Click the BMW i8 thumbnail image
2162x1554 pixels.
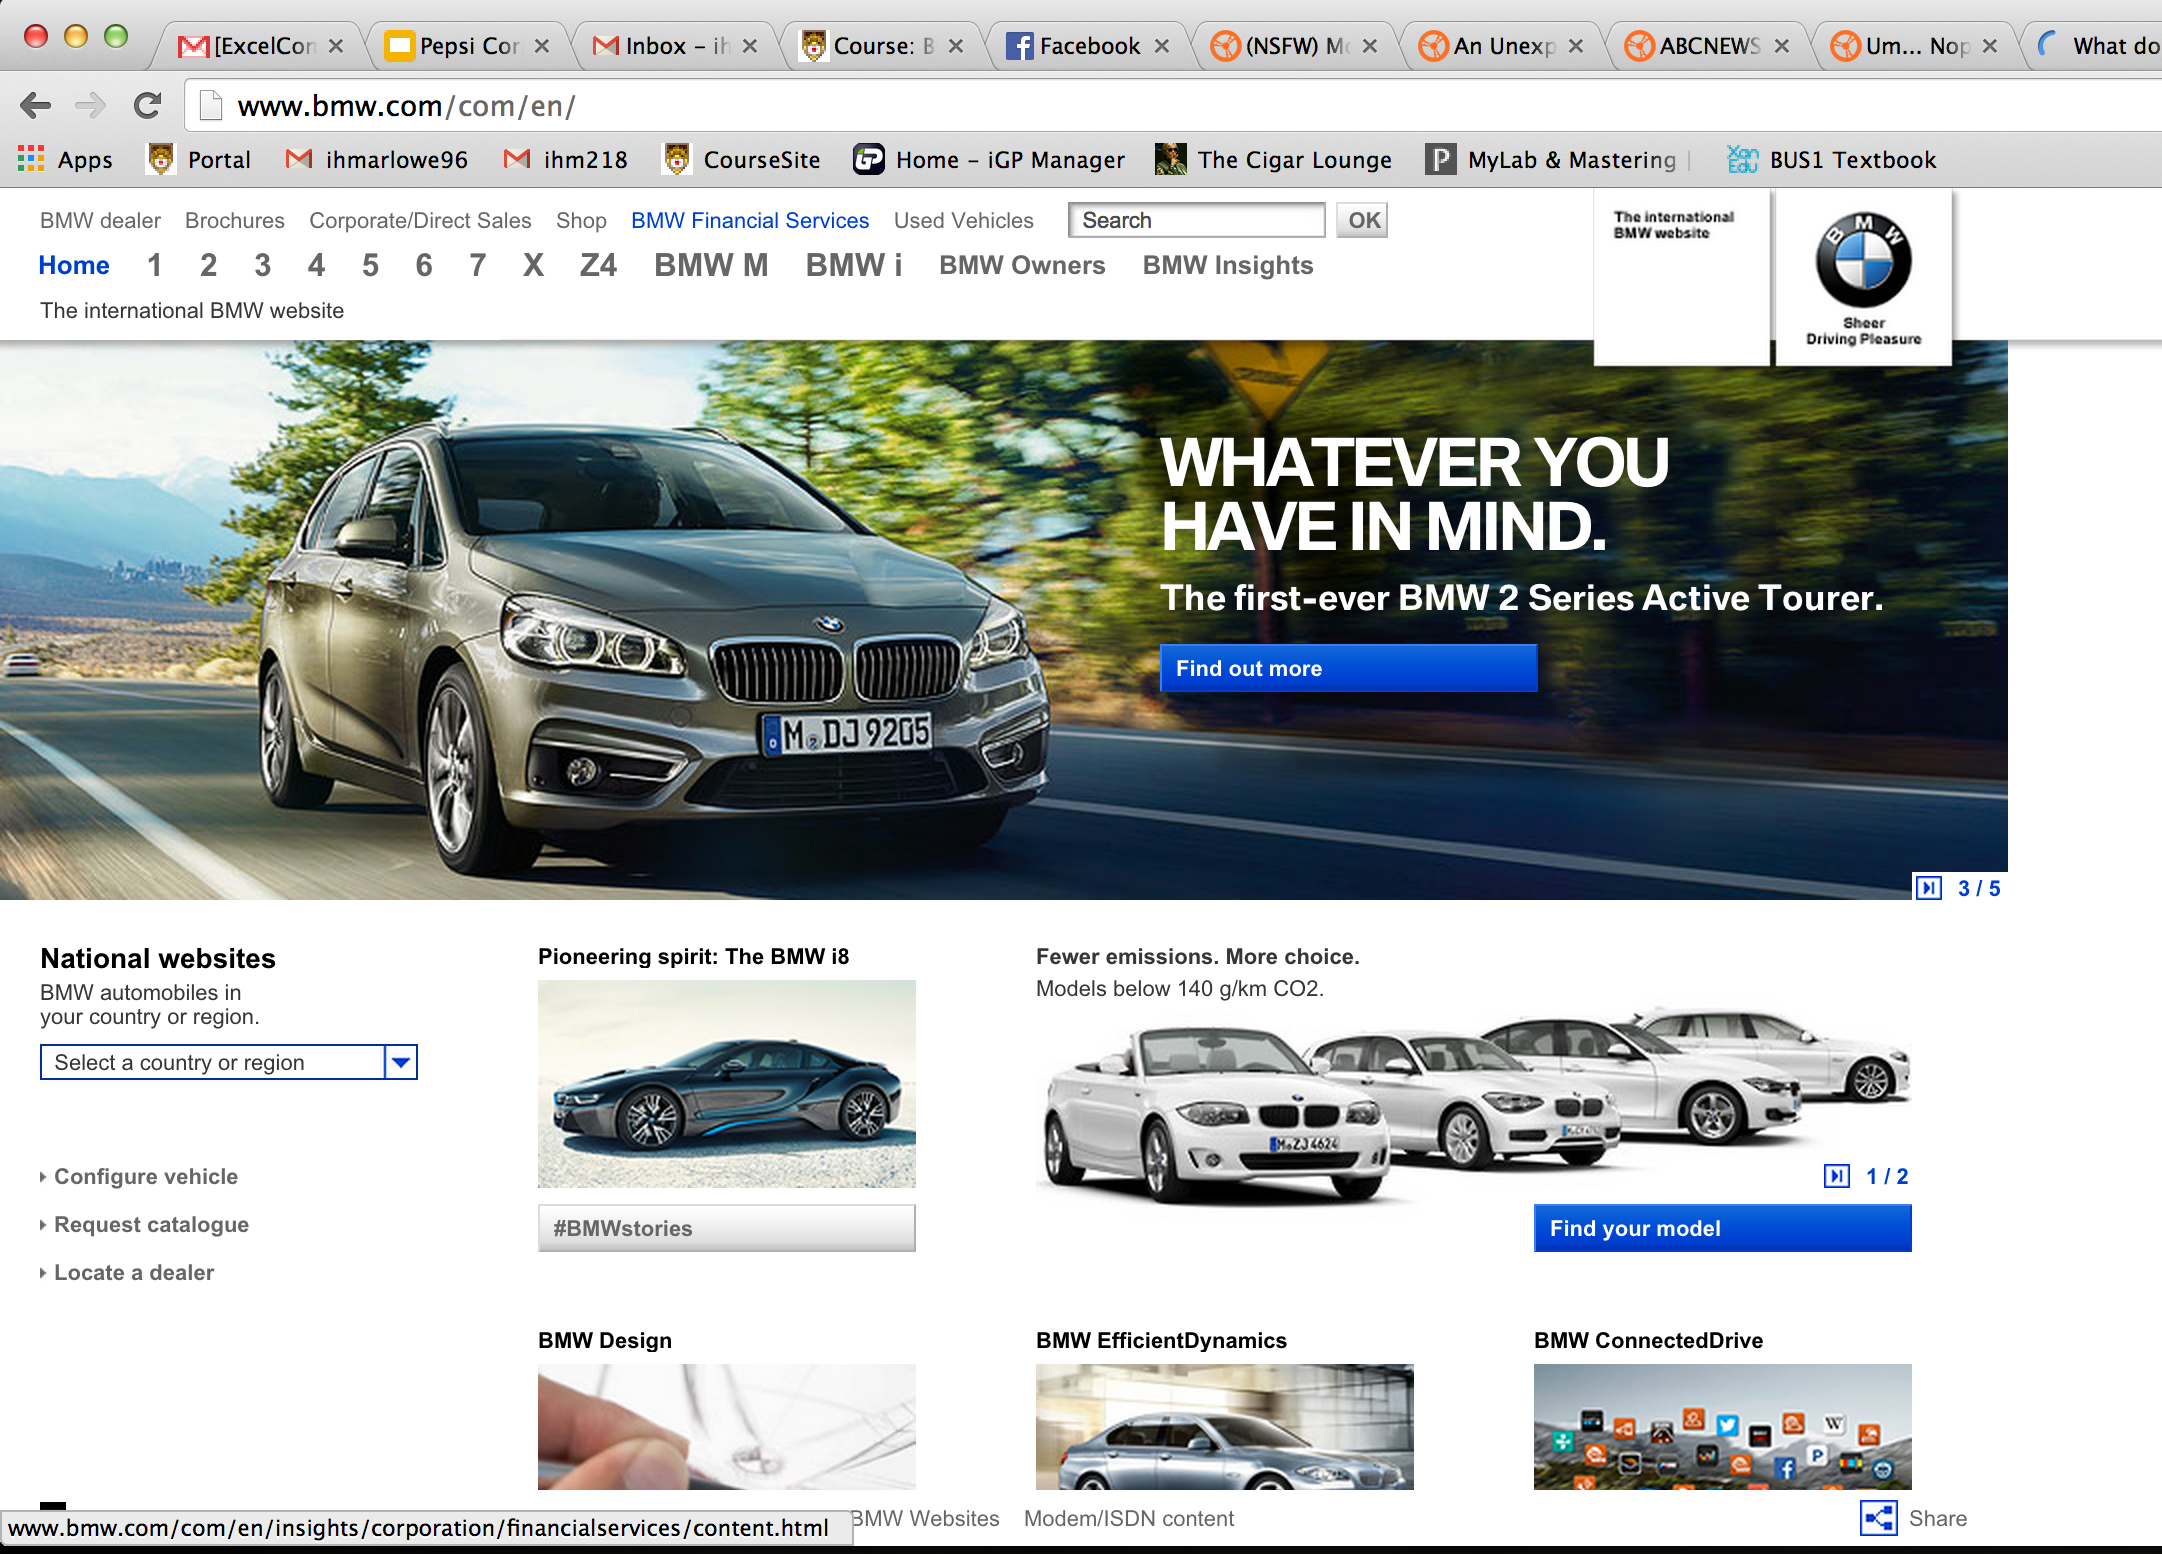pos(726,1083)
